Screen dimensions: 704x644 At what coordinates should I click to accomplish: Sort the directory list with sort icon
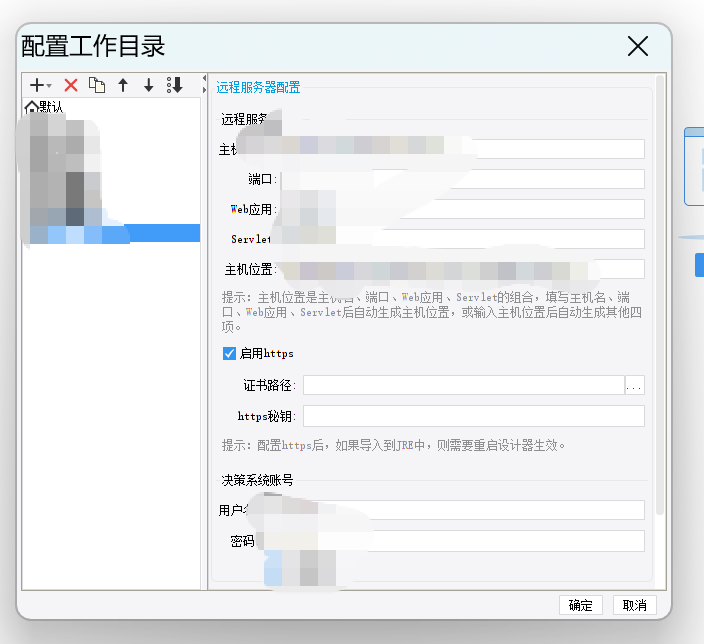coord(175,85)
